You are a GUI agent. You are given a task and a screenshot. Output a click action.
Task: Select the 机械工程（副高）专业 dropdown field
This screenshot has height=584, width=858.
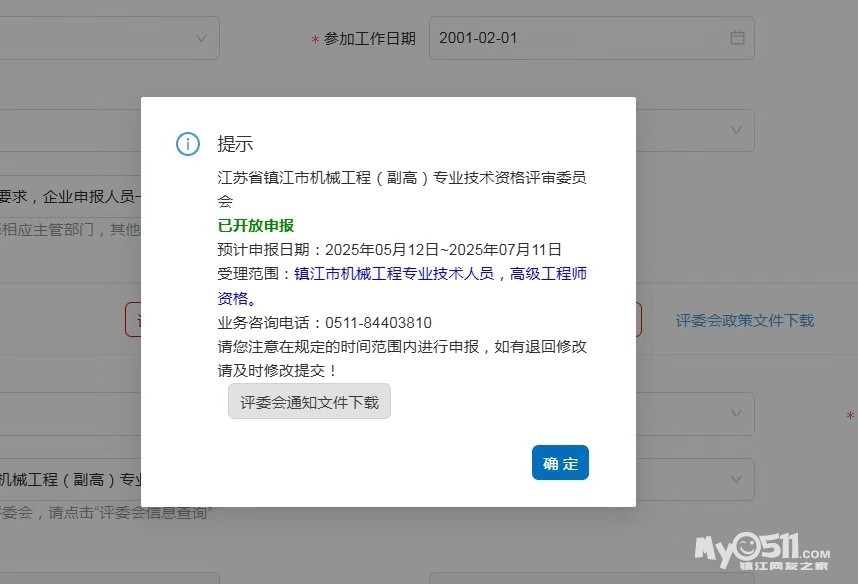tap(70, 480)
